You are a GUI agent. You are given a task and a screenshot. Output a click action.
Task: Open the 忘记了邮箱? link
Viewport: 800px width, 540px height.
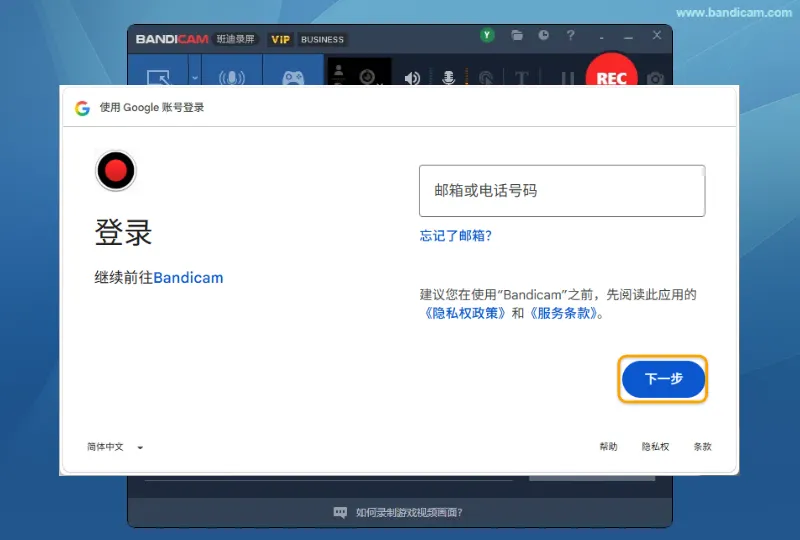(x=456, y=236)
